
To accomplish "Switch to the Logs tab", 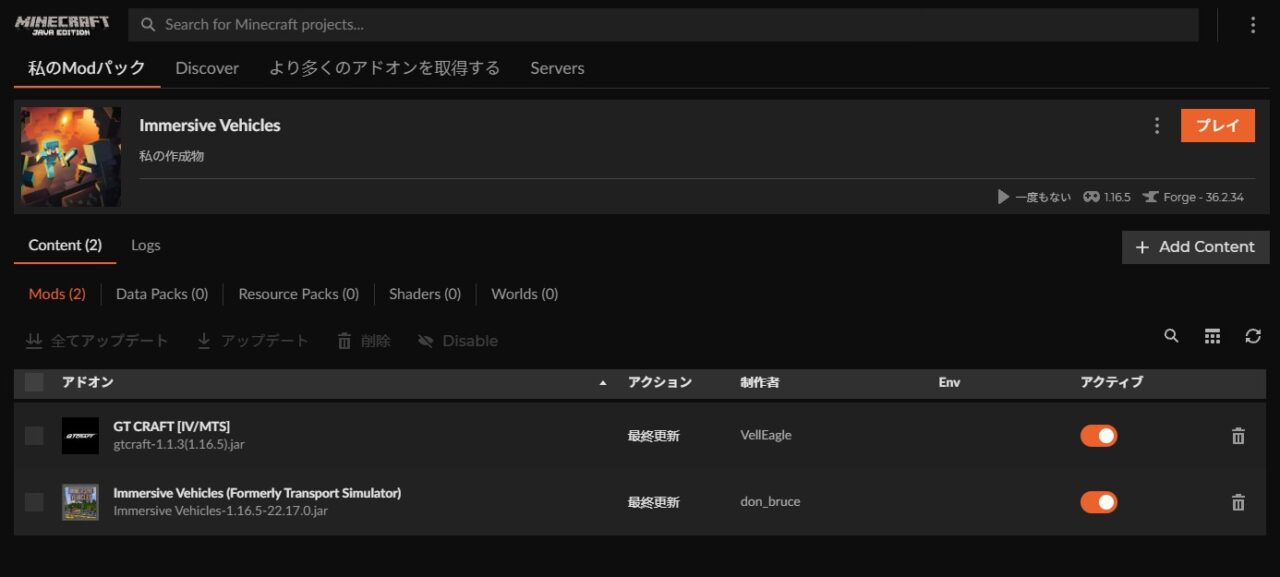I will pos(146,245).
